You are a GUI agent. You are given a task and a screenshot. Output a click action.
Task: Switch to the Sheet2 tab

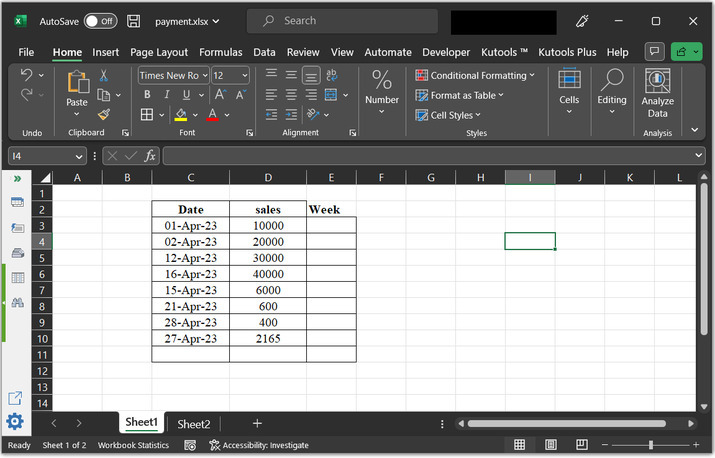(194, 424)
